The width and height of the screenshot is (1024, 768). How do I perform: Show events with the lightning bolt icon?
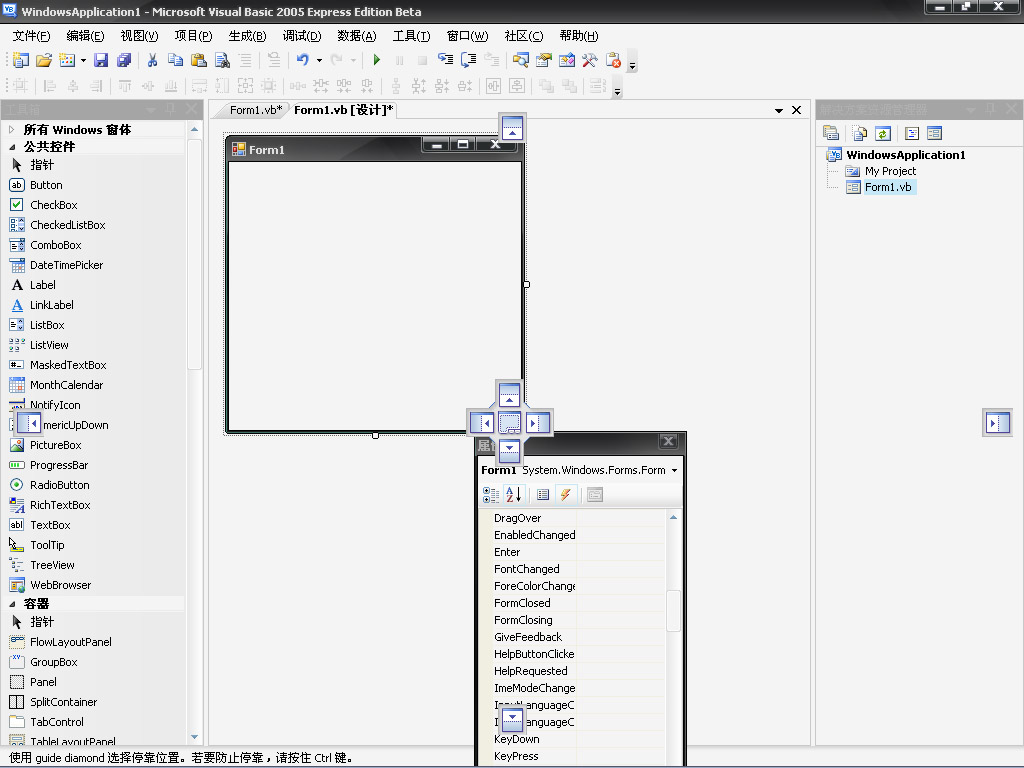click(566, 494)
